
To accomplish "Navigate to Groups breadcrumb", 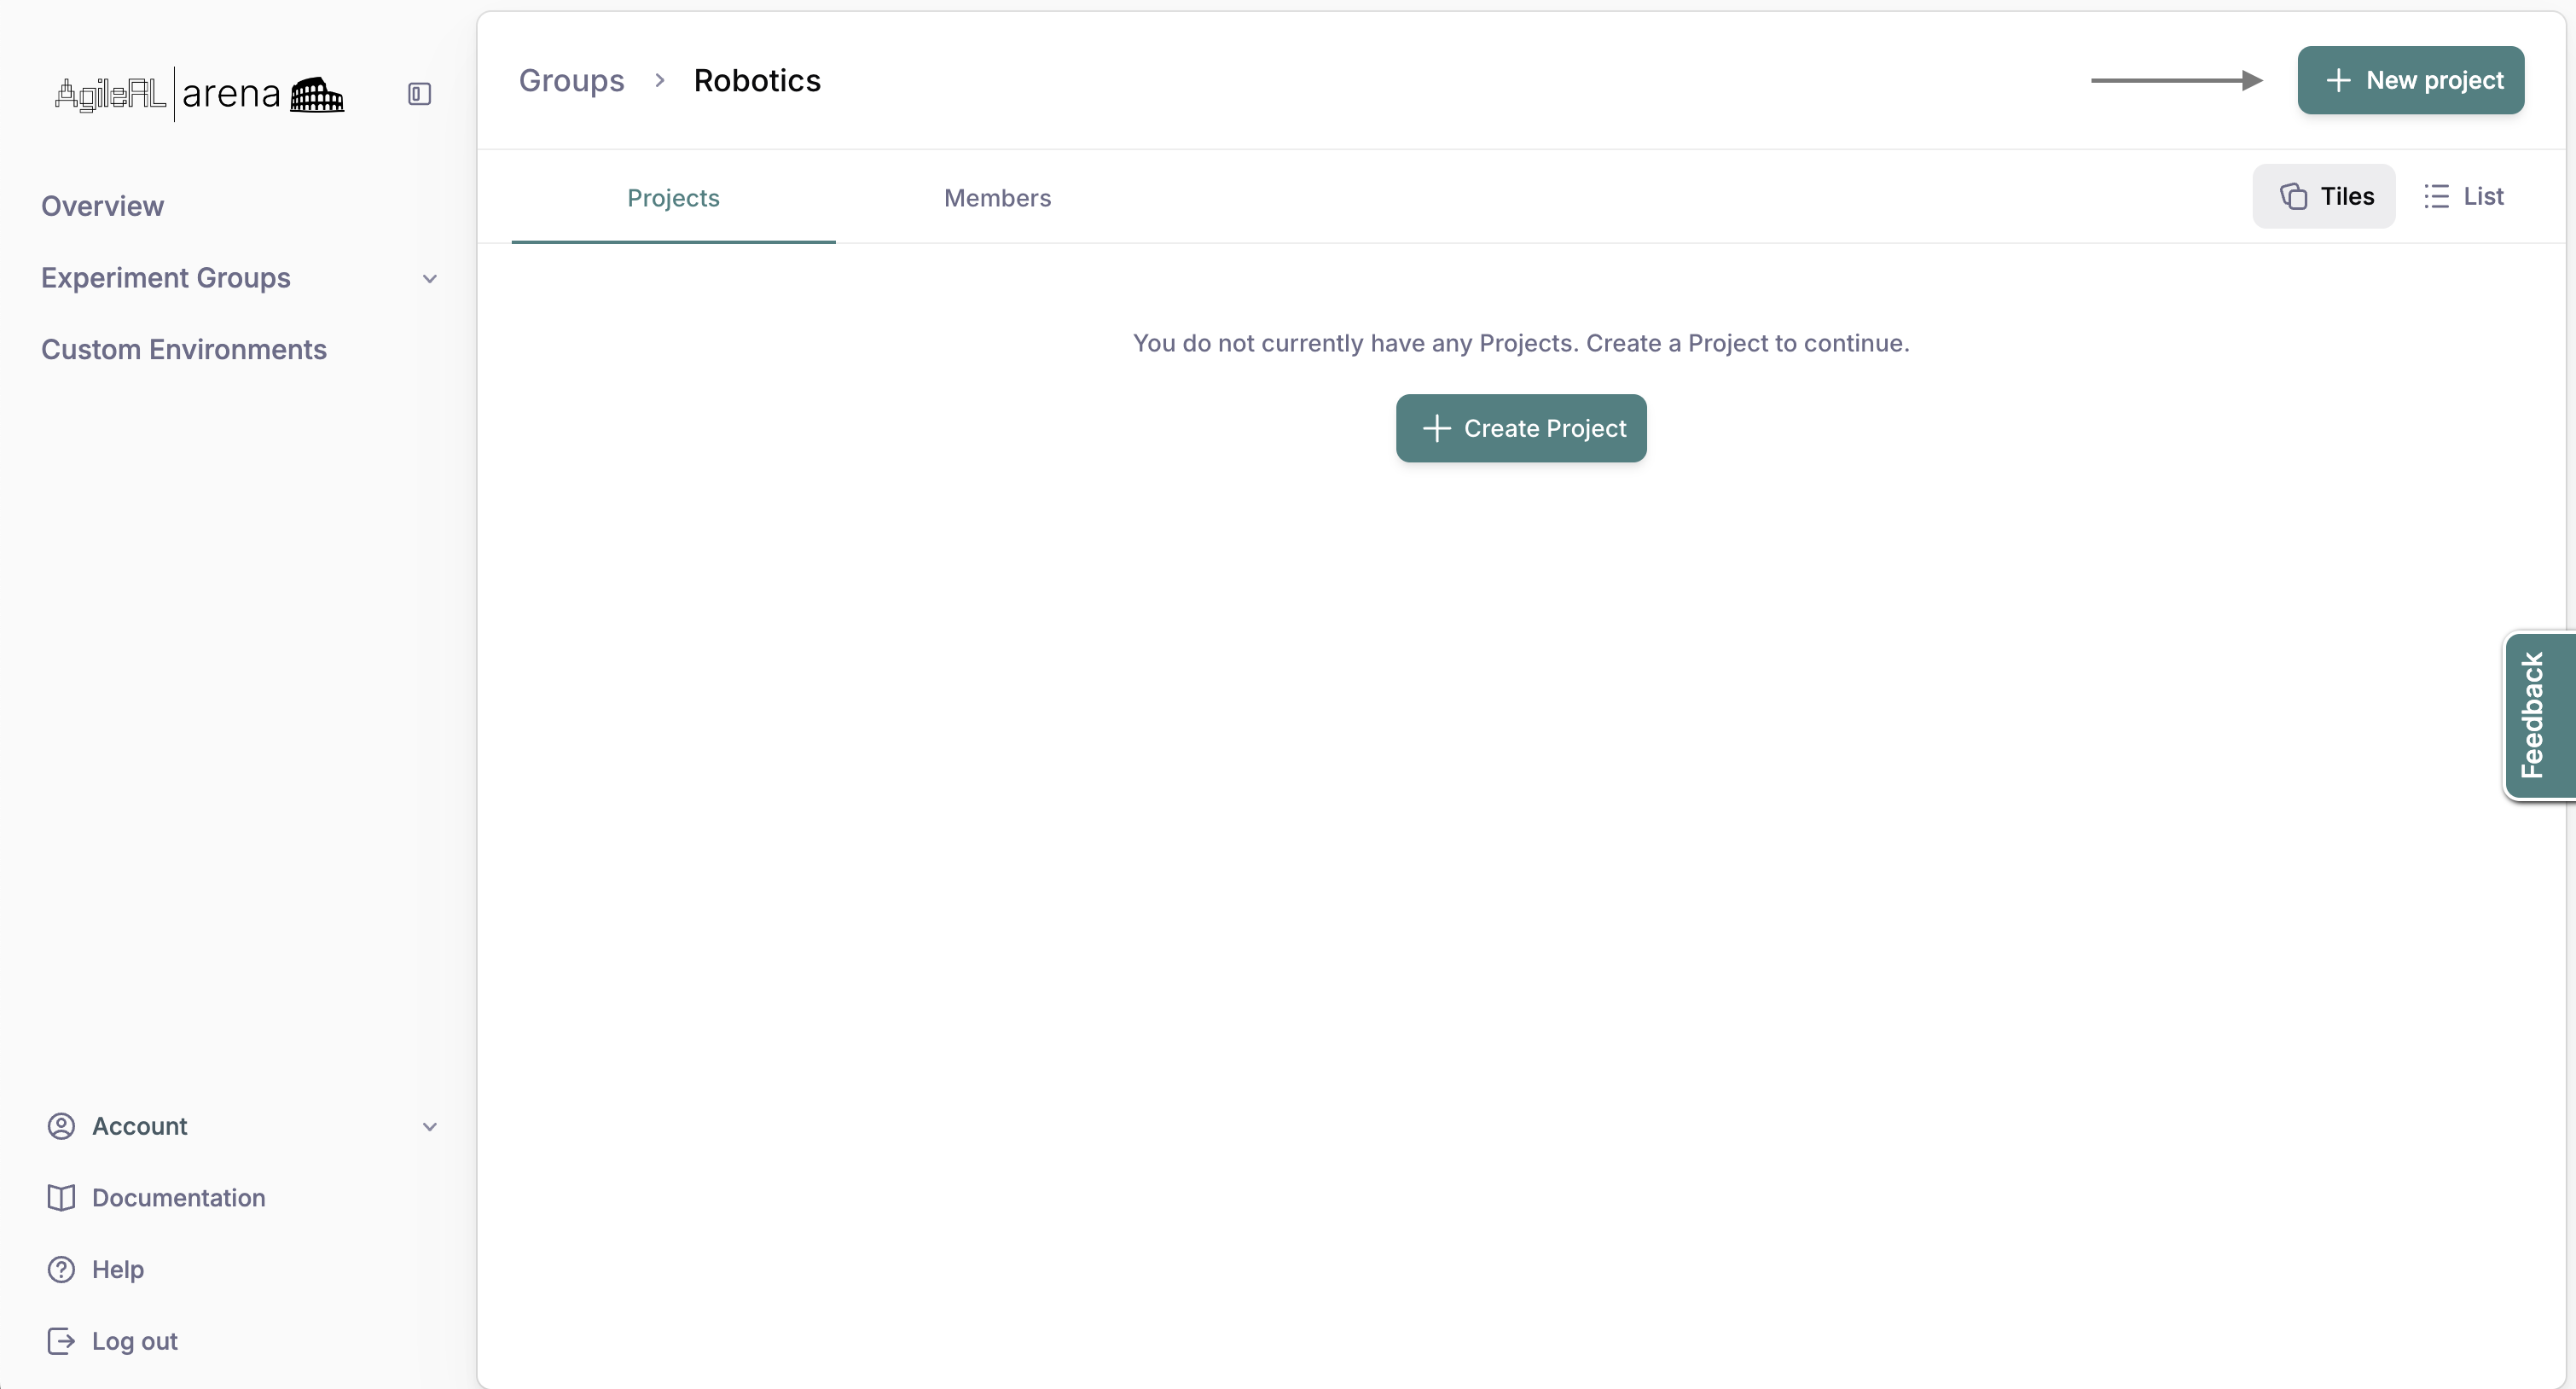I will 572,80.
